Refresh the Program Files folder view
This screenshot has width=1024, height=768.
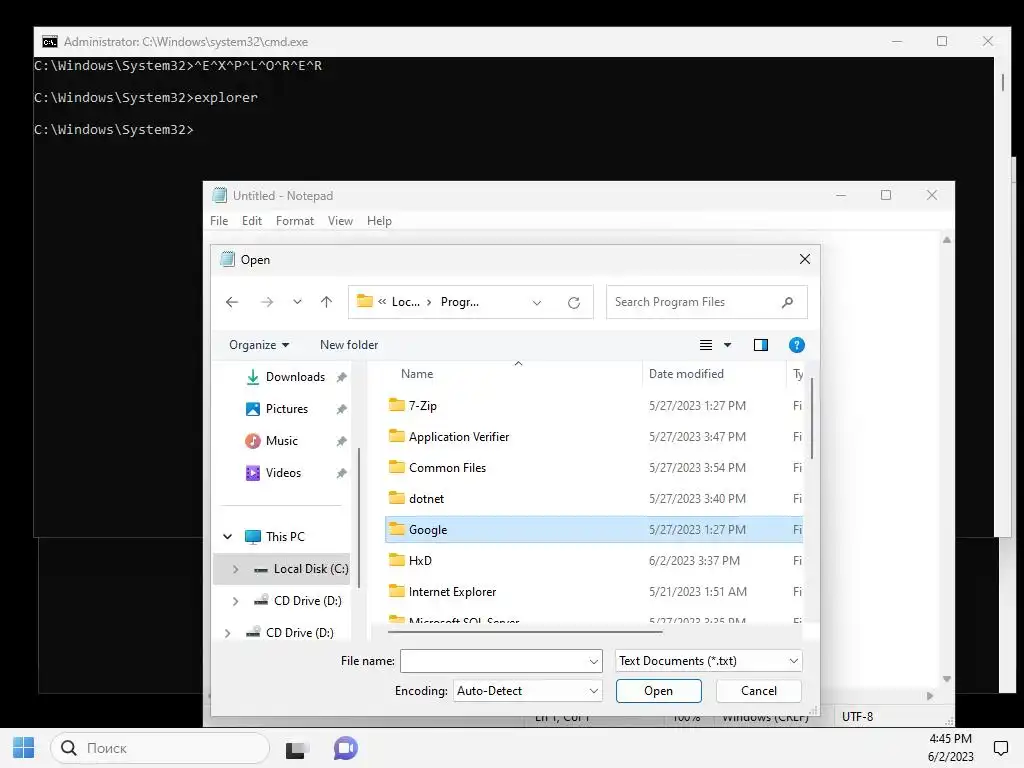click(x=574, y=302)
